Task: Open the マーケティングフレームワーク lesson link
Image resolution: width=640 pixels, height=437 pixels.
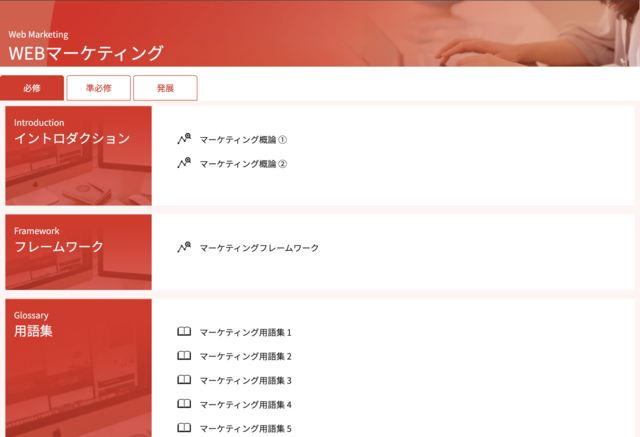Action: 259,248
